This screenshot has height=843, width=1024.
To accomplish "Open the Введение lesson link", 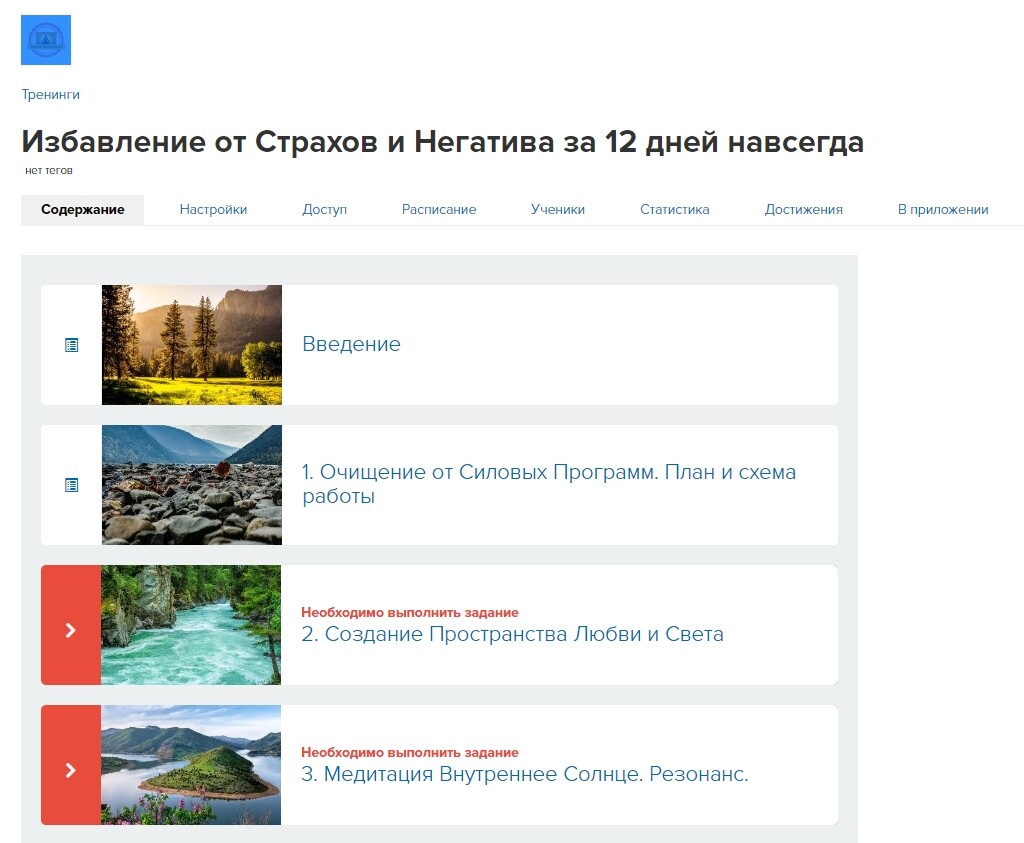I will pos(351,344).
